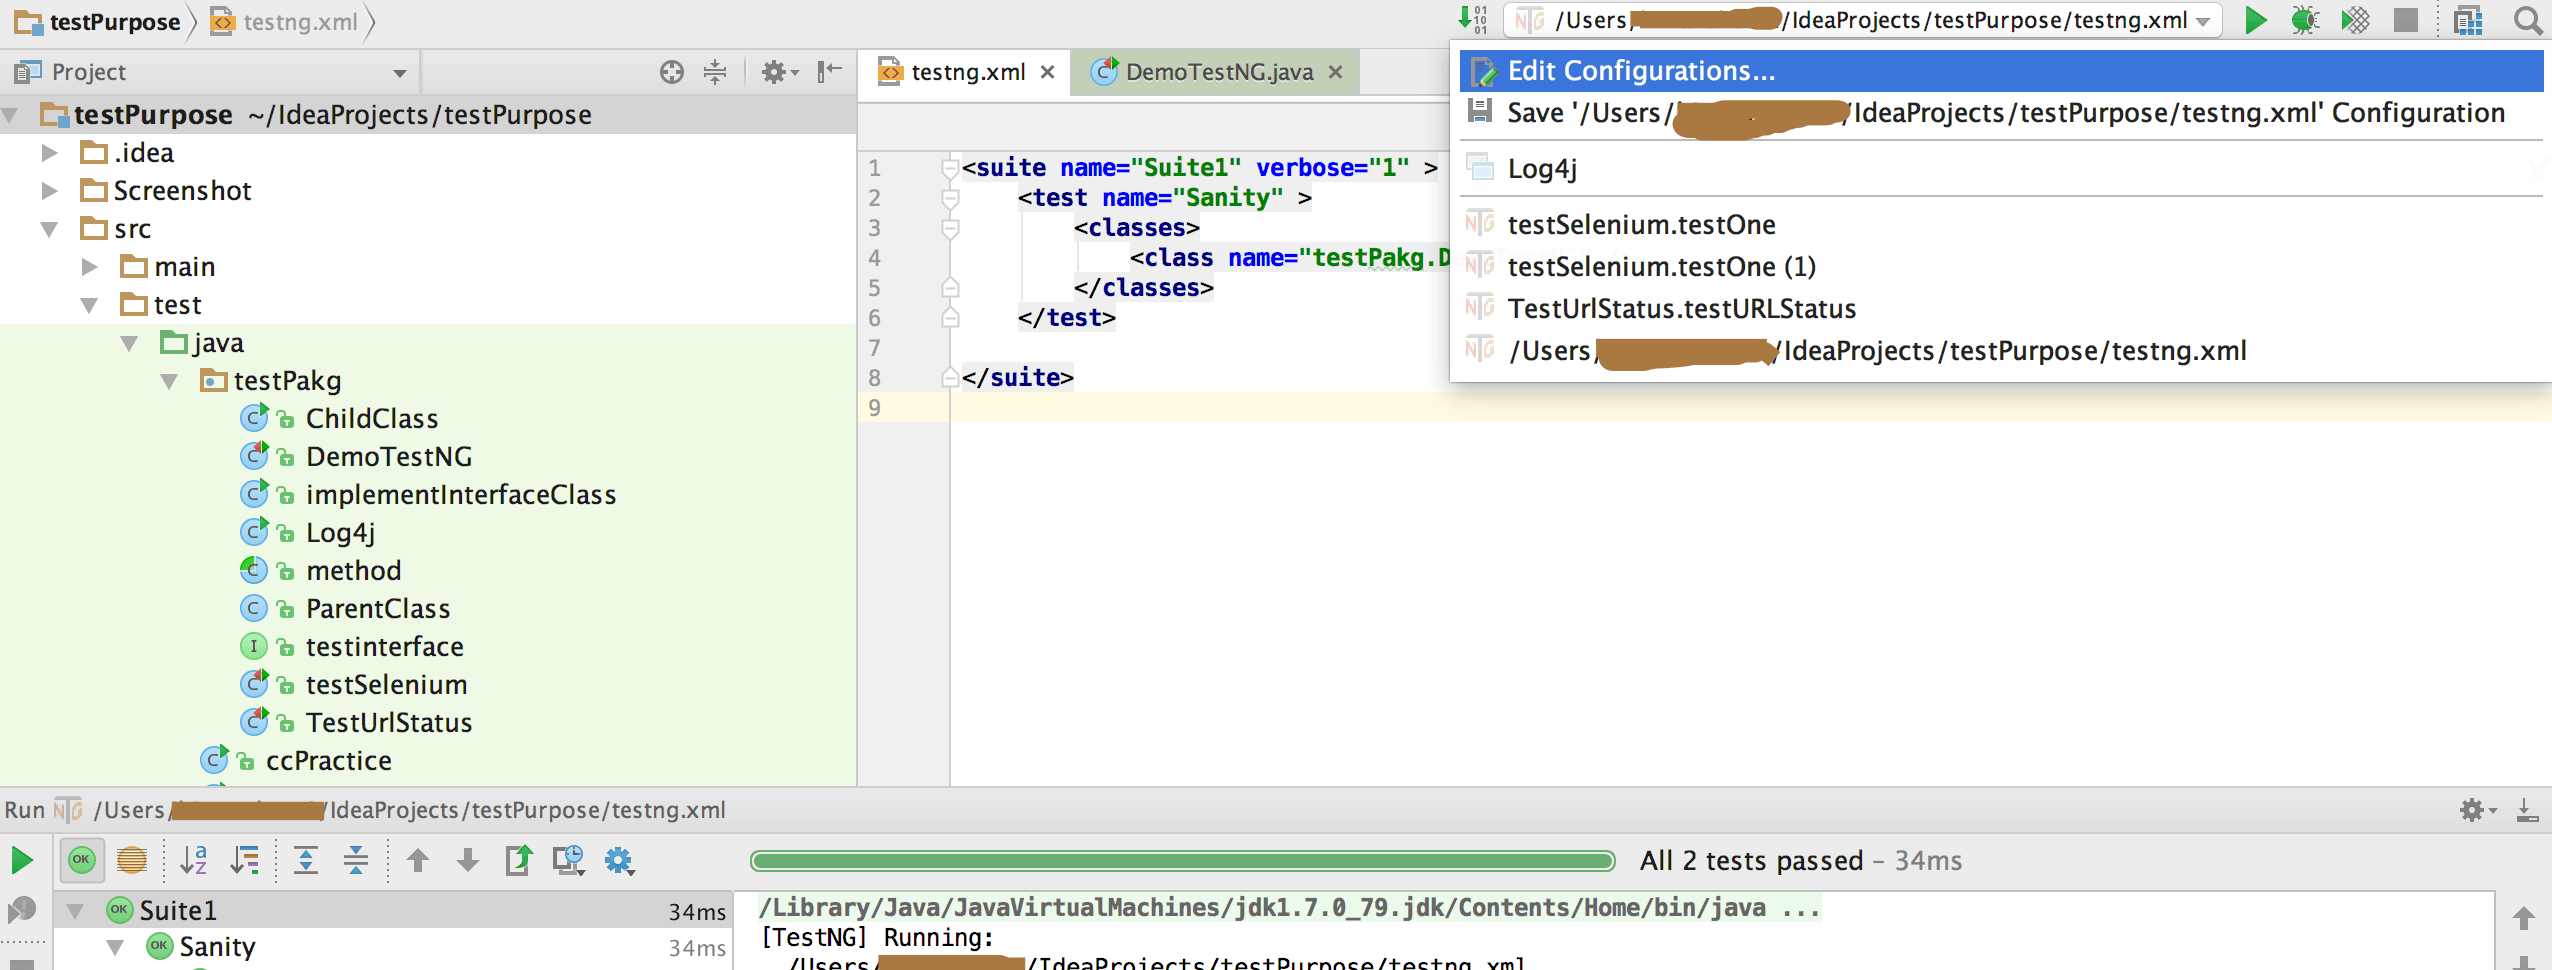
Task: Open Run panel gear menu
Action: pos(2477,810)
